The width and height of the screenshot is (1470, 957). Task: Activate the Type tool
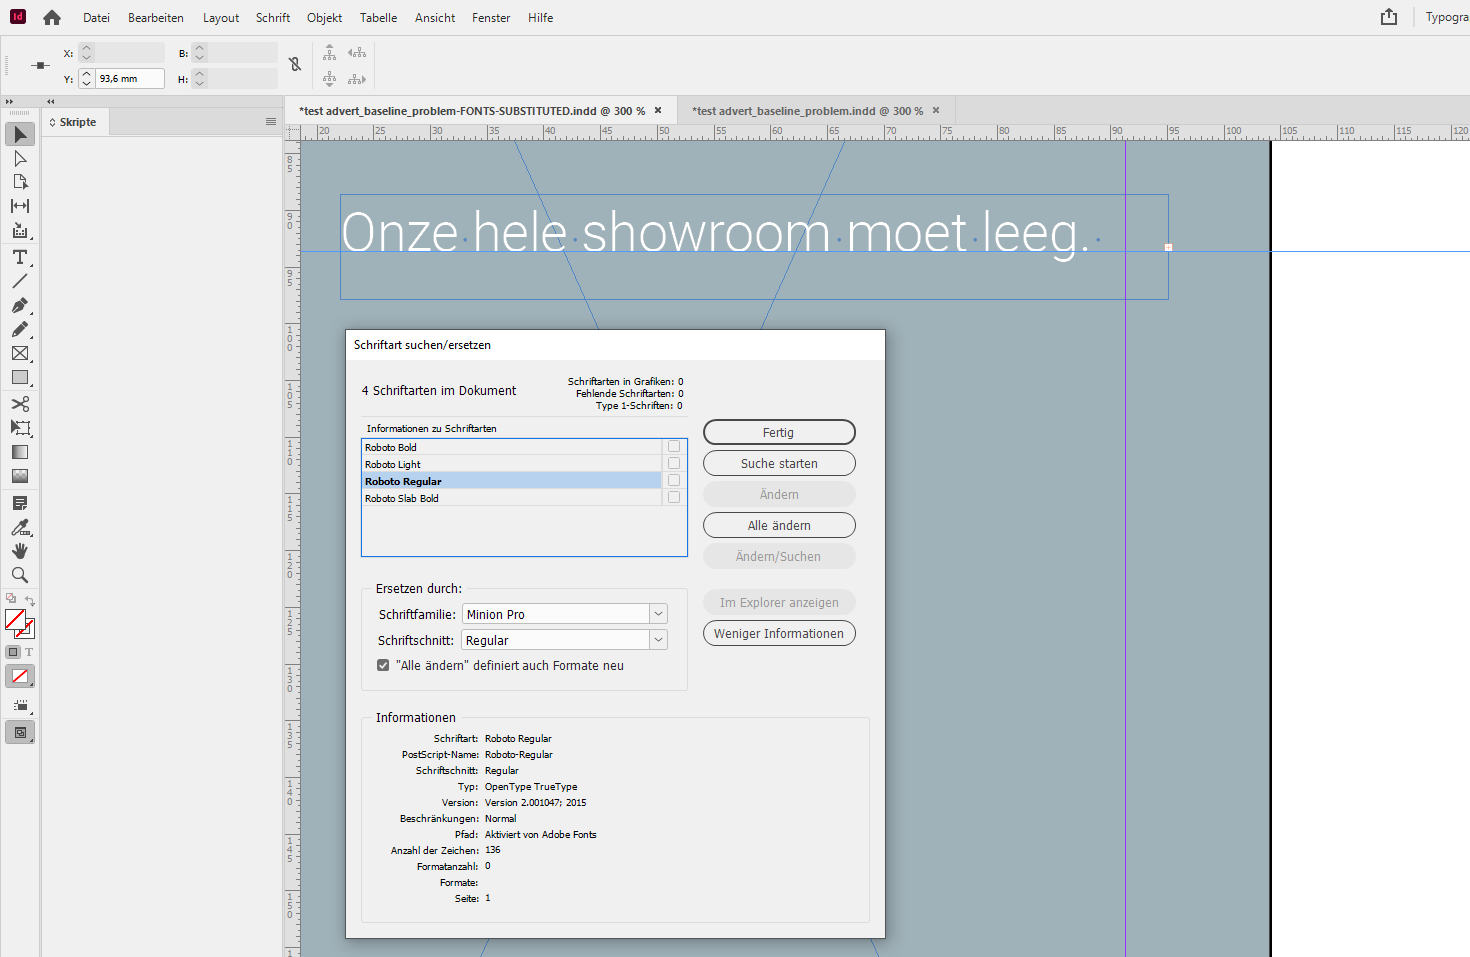pos(20,257)
